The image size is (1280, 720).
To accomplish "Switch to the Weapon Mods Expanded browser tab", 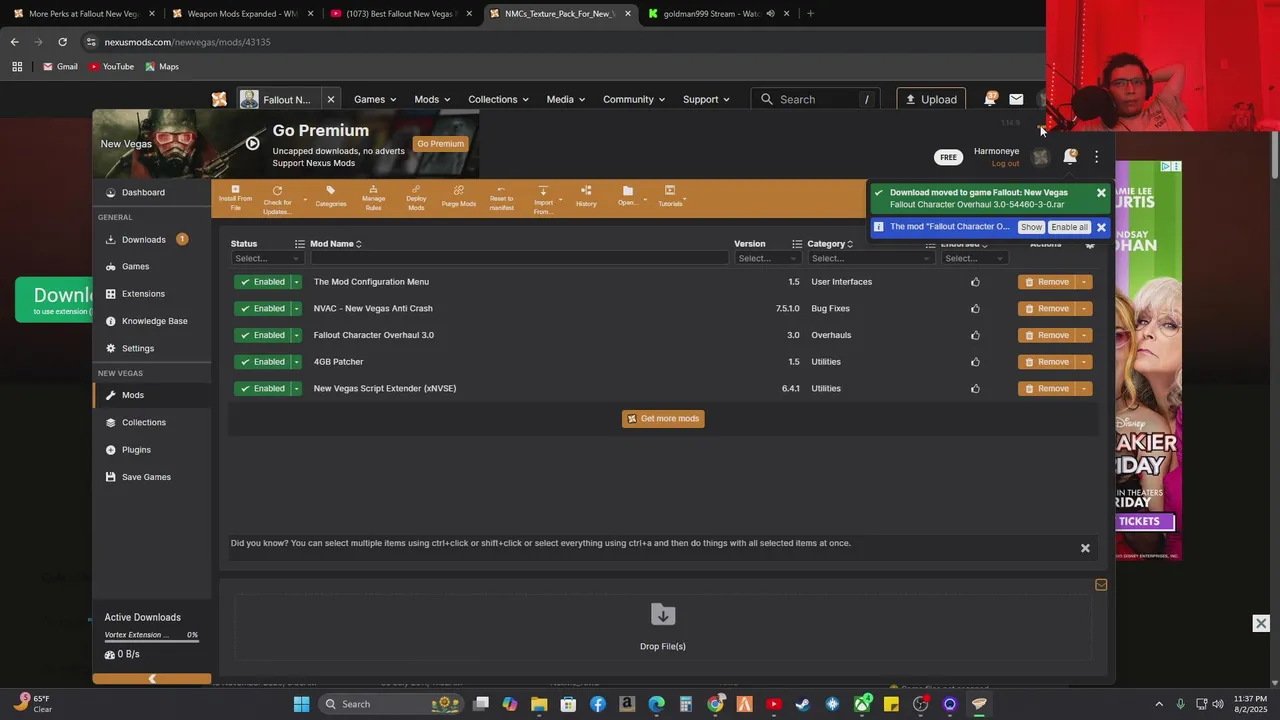I will pos(243,14).
